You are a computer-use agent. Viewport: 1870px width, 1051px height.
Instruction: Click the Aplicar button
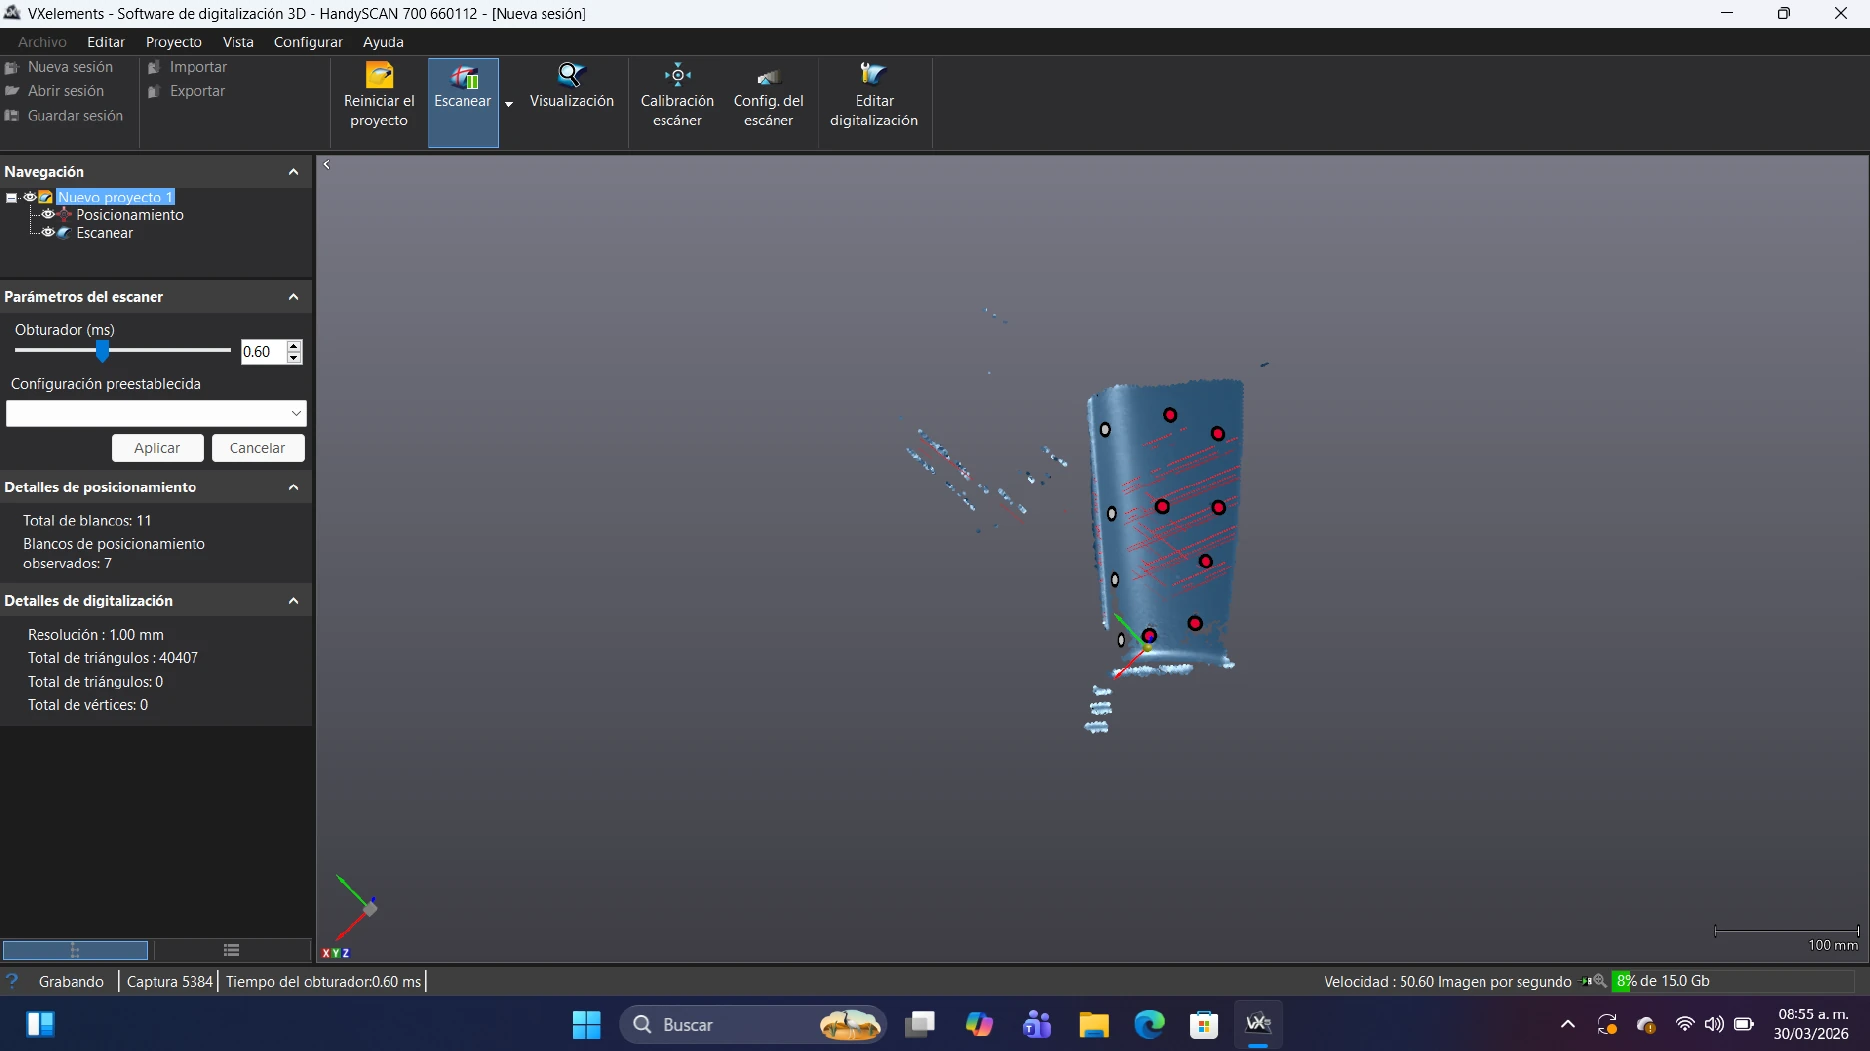[x=157, y=448]
